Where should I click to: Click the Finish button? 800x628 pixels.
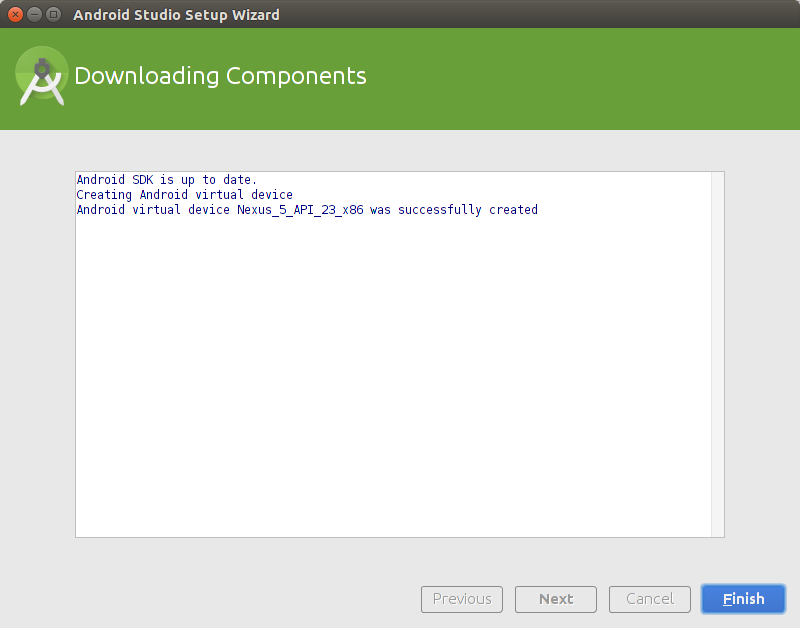(x=743, y=599)
